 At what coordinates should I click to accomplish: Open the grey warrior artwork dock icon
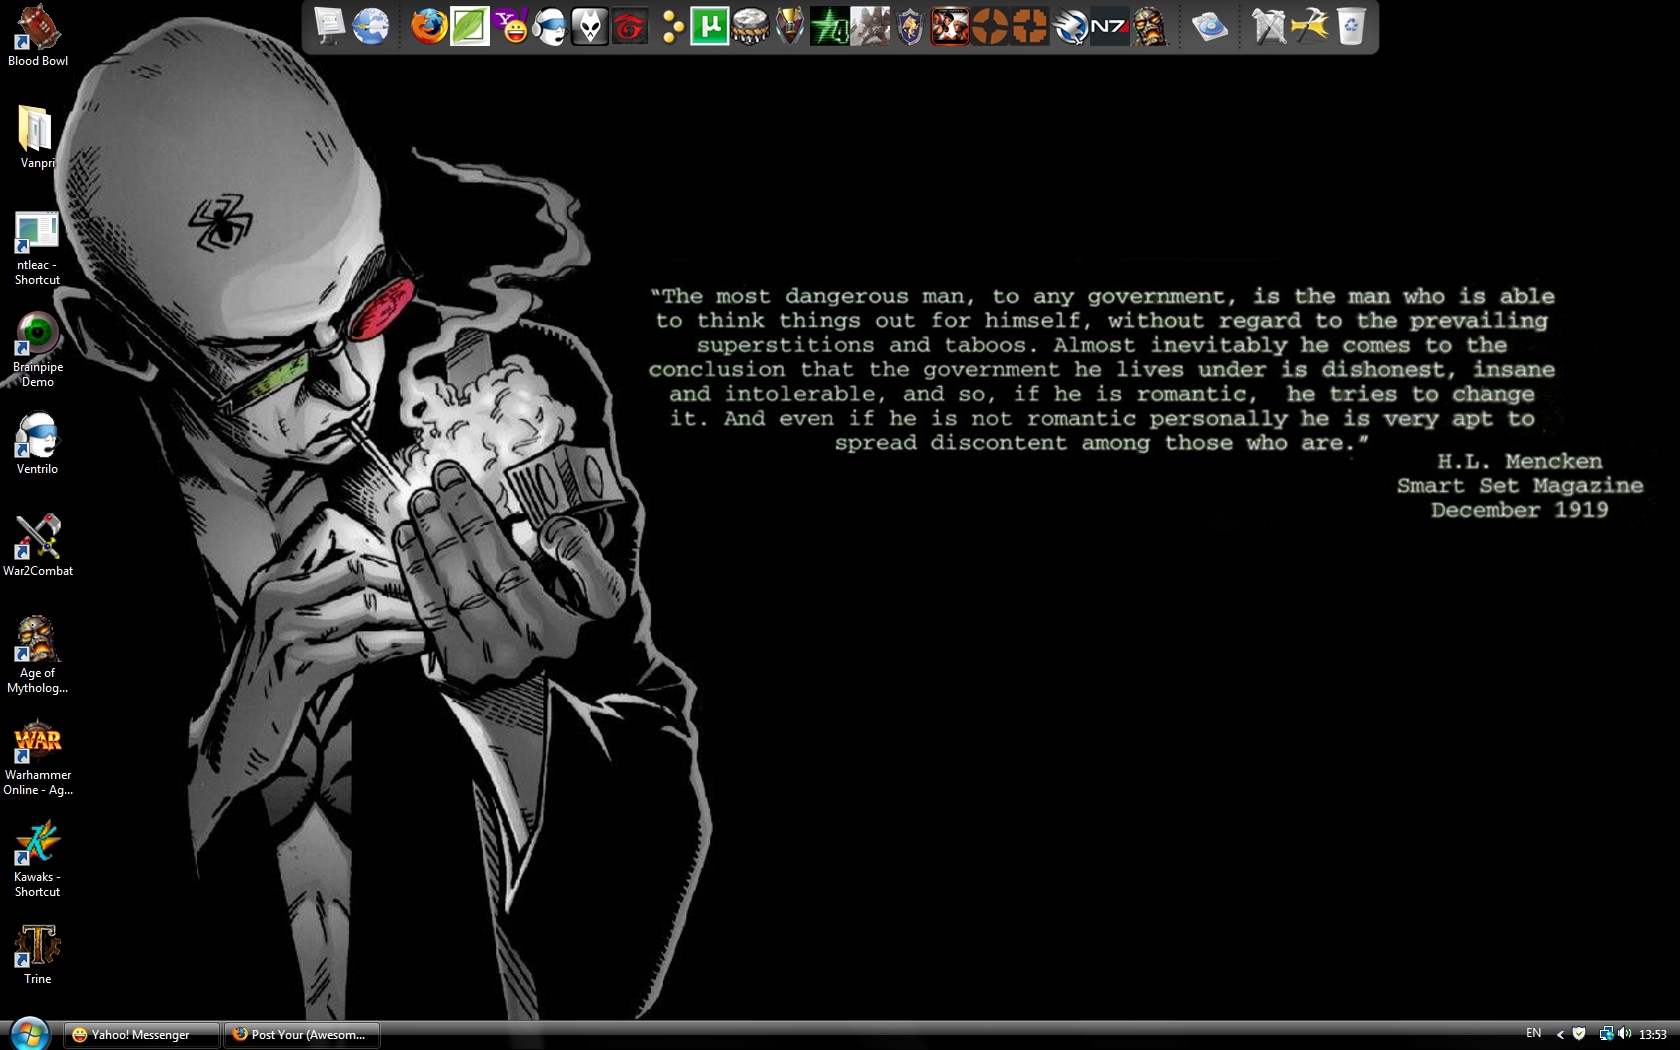pyautogui.click(x=870, y=26)
